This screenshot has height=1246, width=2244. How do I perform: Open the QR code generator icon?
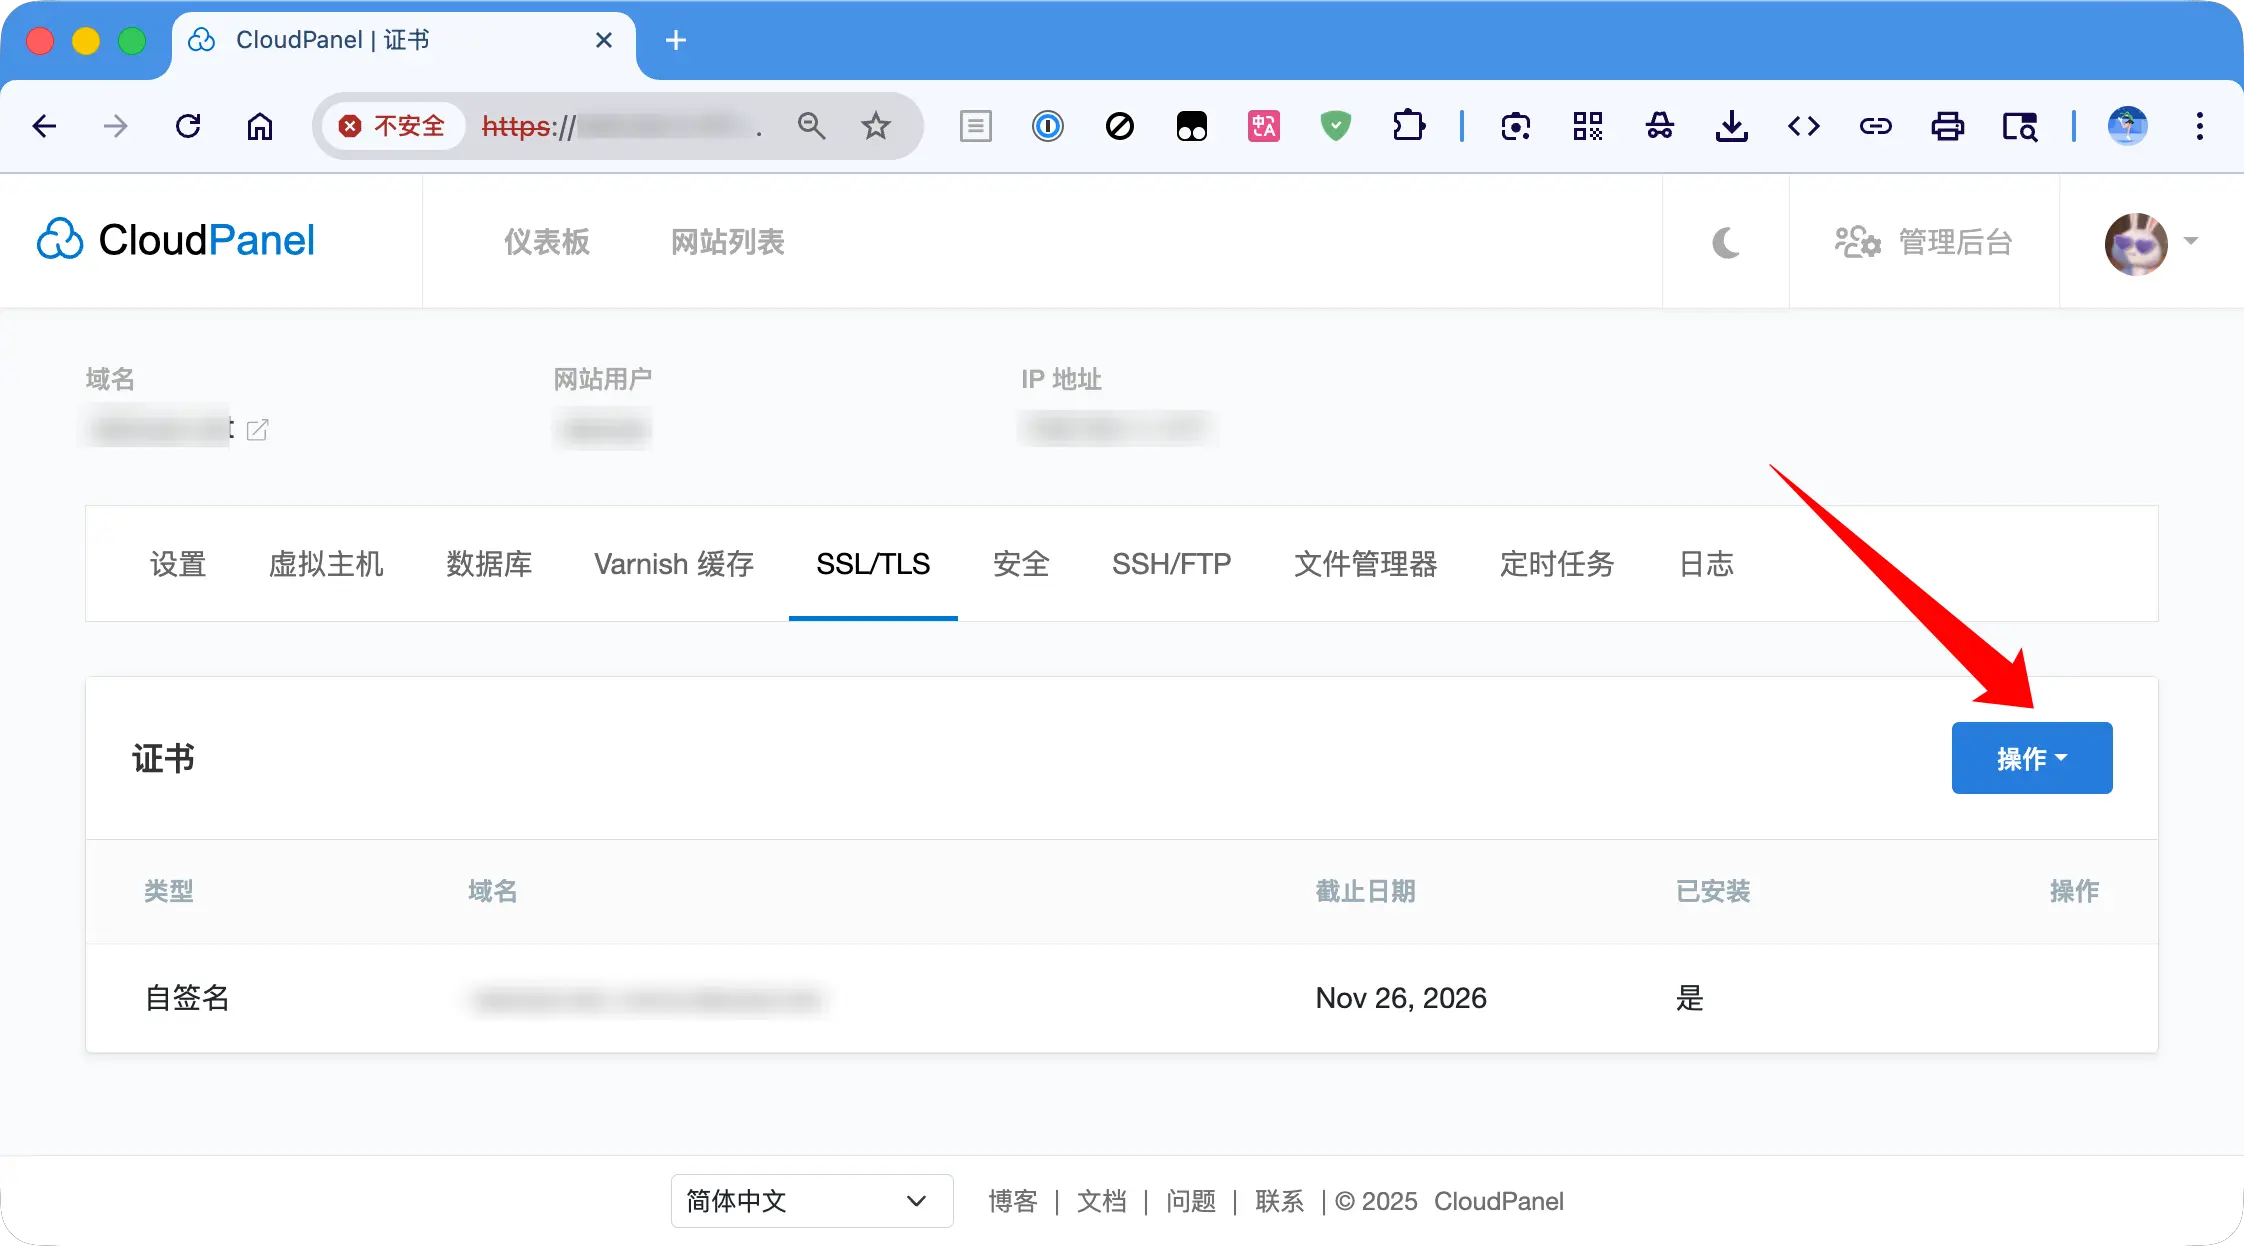pos(1589,126)
